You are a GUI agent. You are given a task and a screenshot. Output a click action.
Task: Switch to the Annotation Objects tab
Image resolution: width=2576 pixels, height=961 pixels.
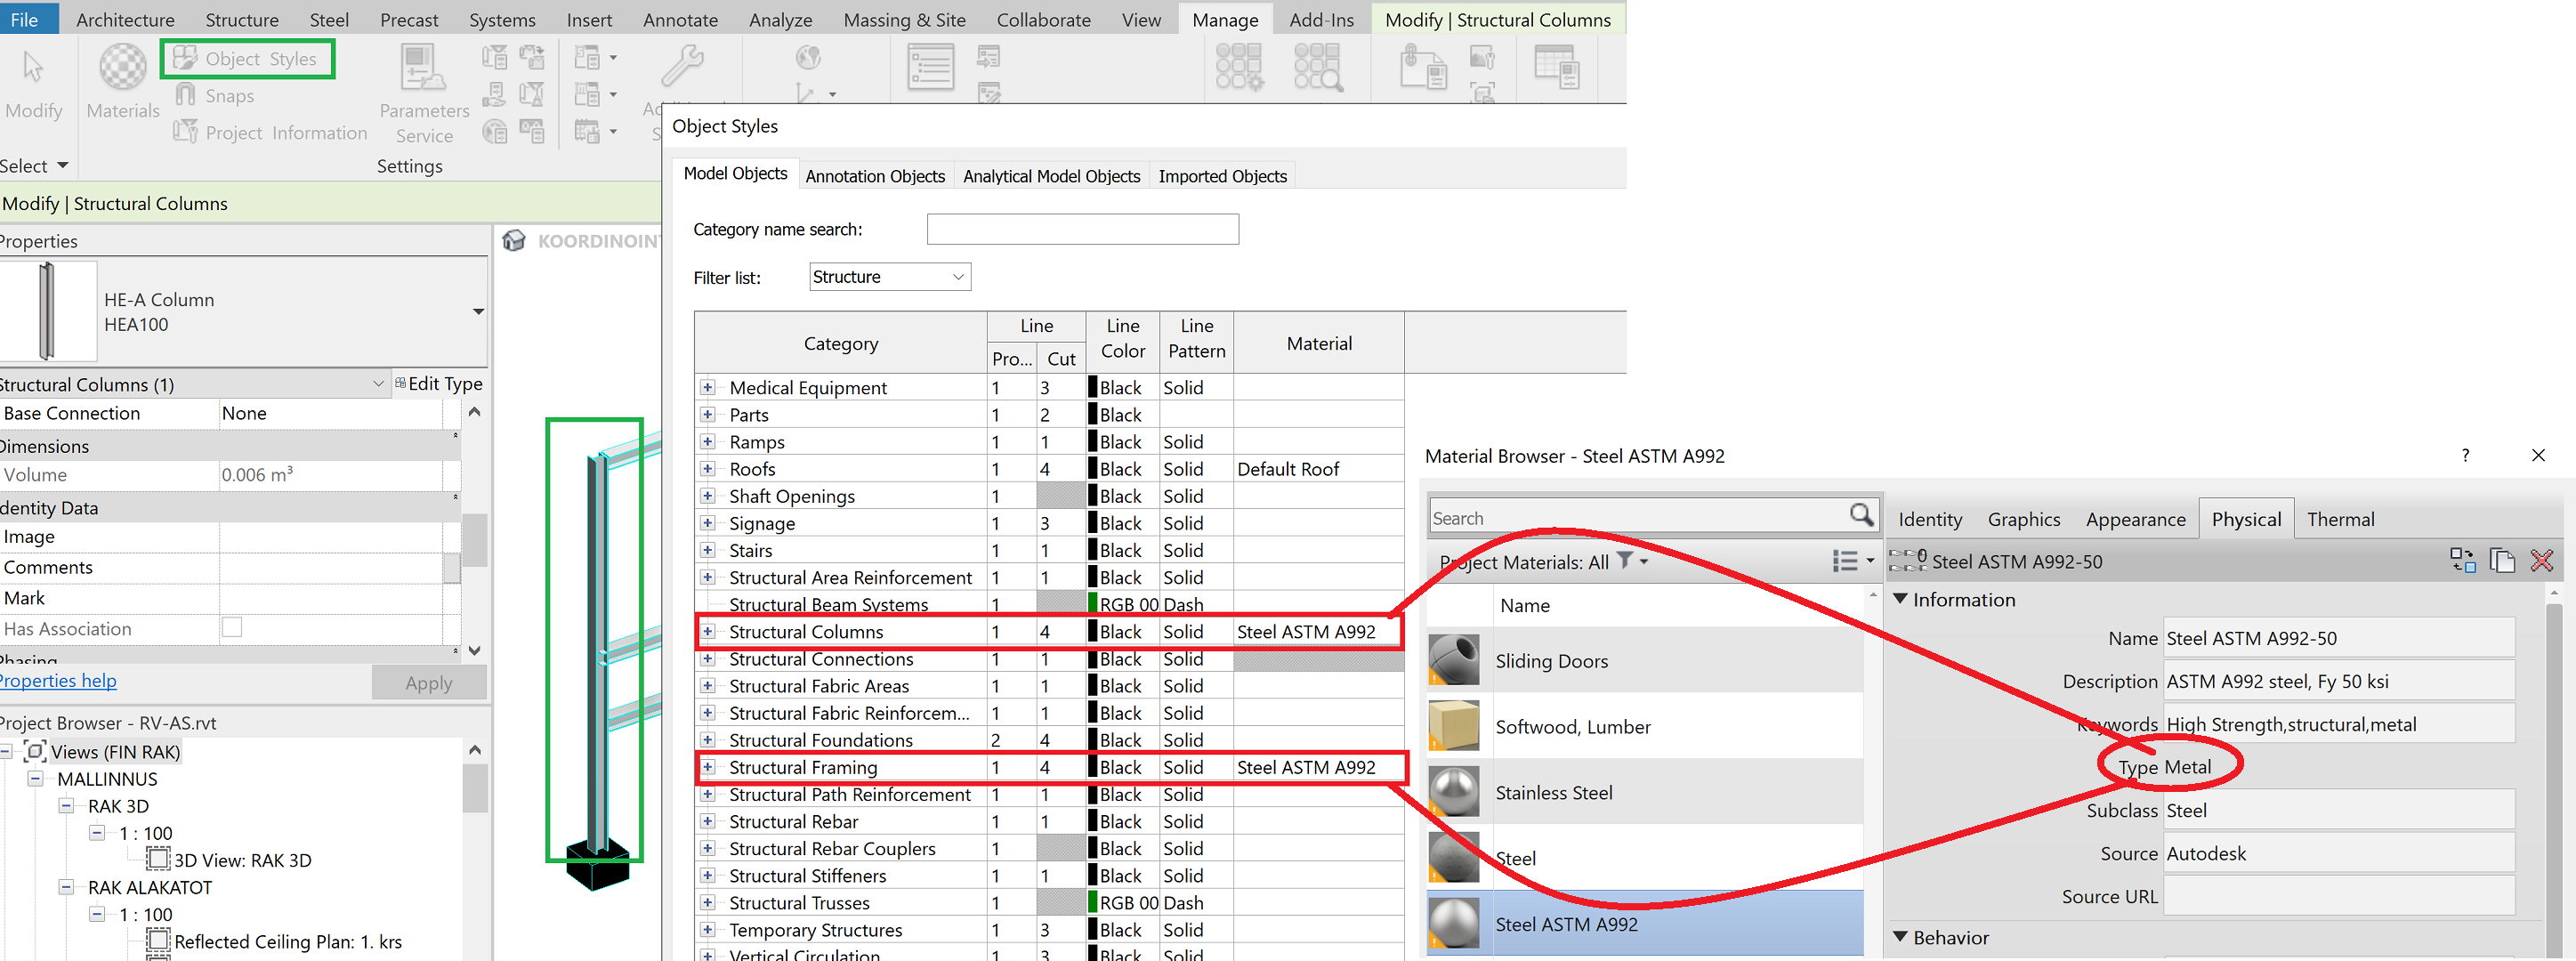(x=875, y=176)
